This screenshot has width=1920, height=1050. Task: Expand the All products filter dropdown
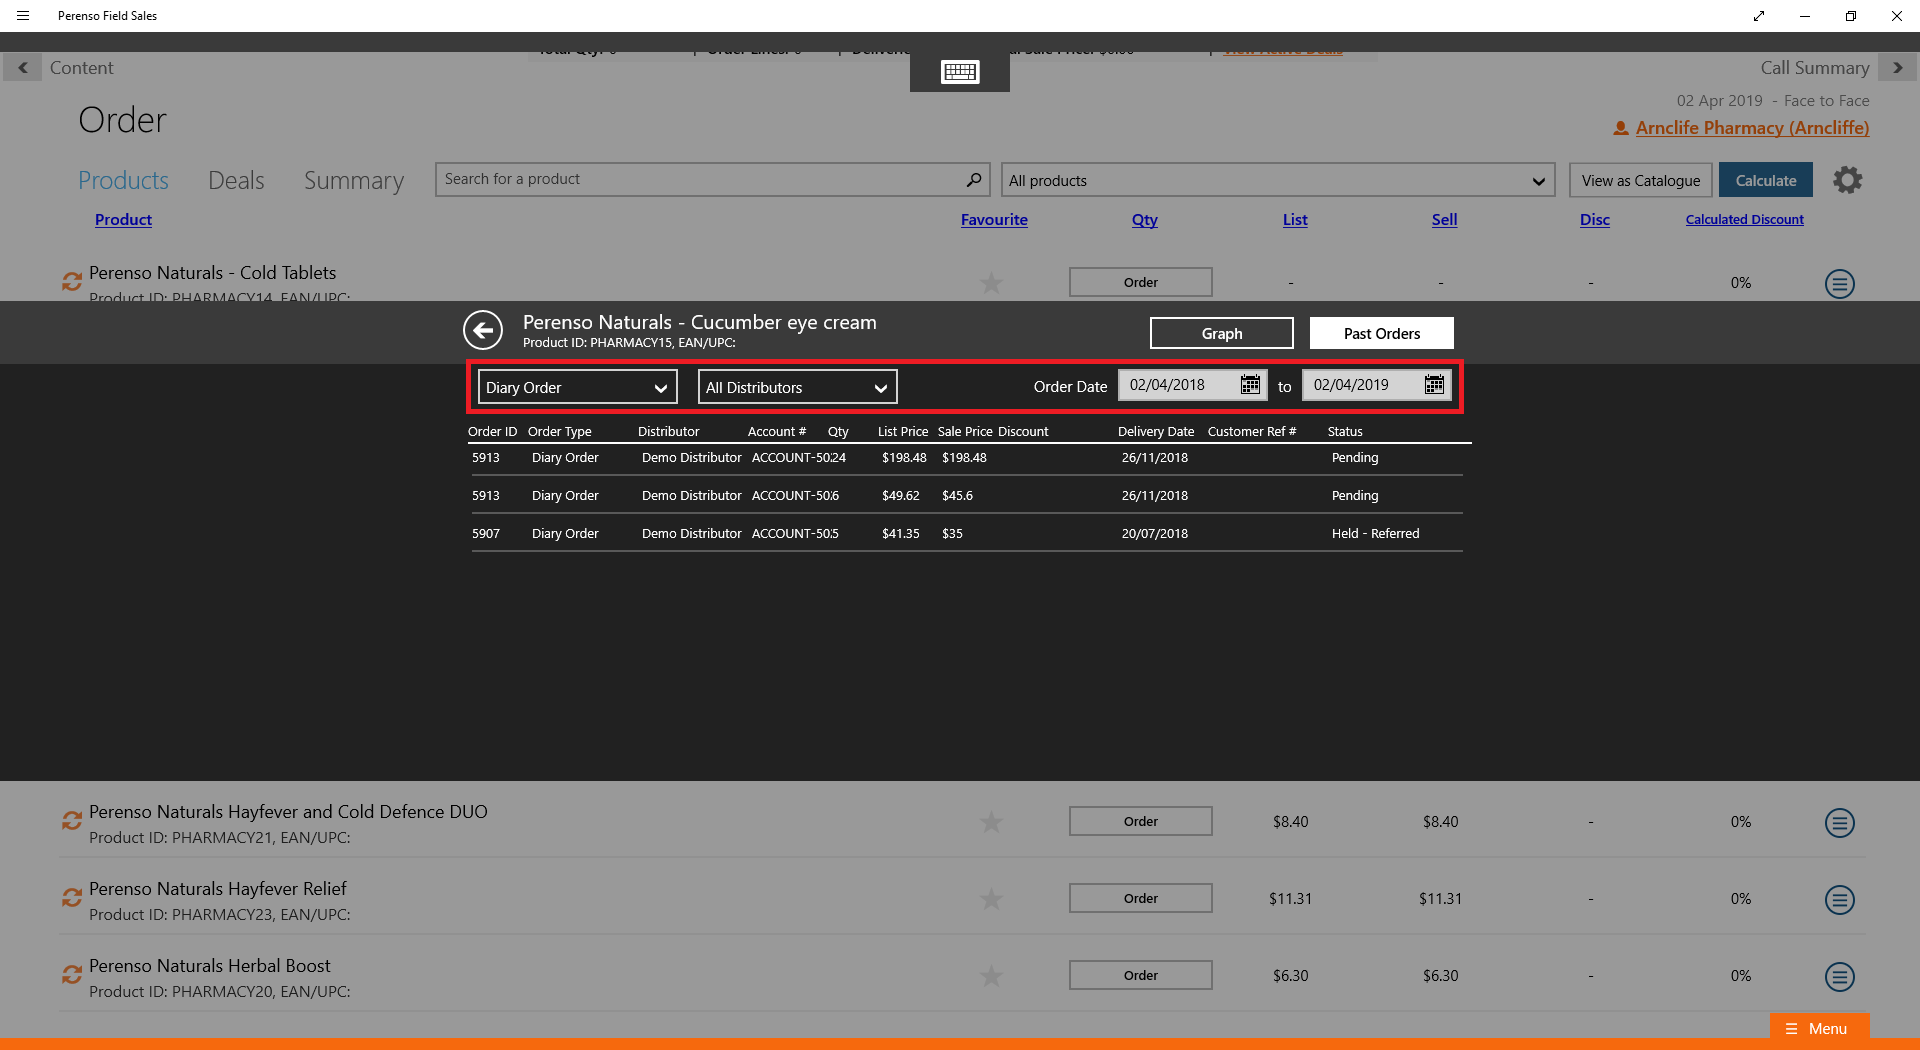pyautogui.click(x=1277, y=180)
